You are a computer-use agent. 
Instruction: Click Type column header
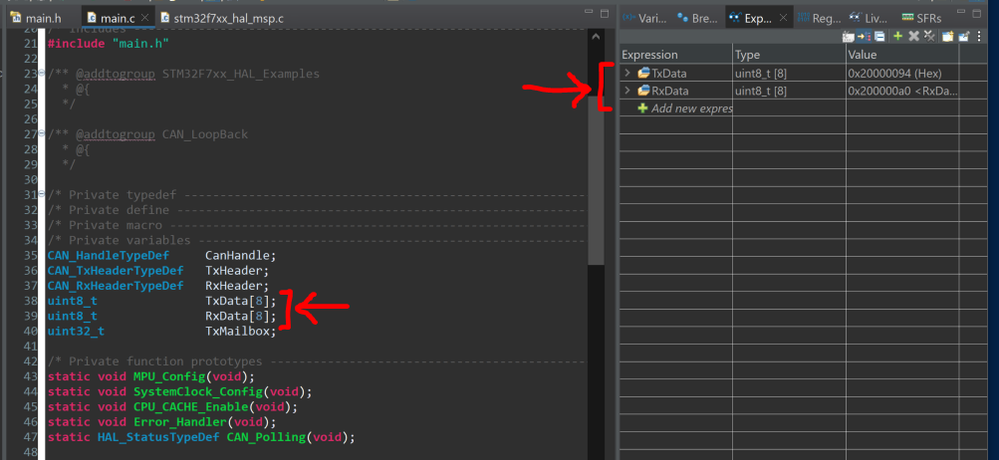[789, 55]
